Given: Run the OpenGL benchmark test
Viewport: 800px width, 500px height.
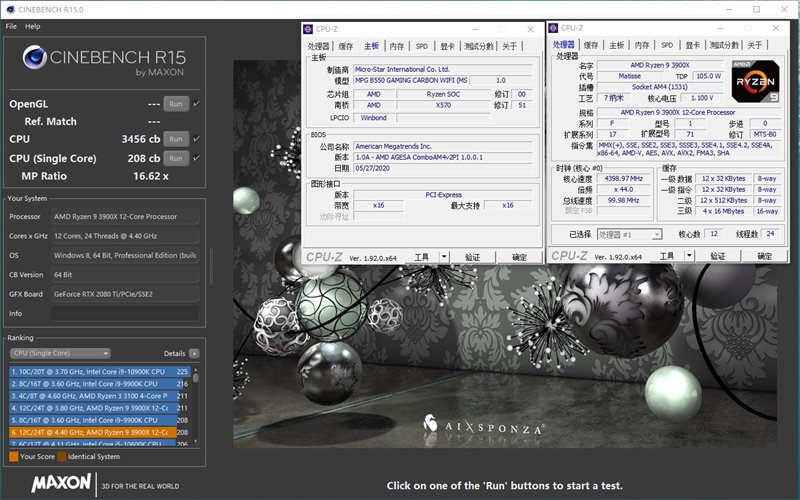Looking at the screenshot, I should 176,104.
